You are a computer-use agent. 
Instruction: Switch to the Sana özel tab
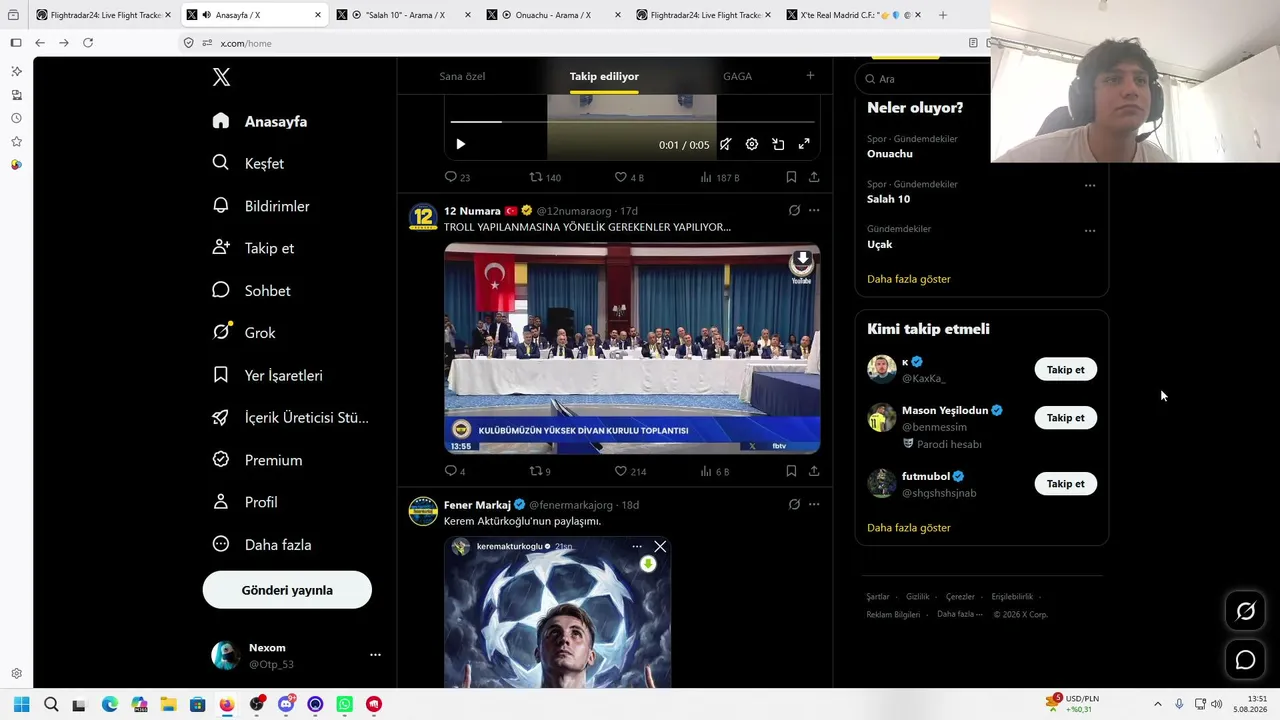click(x=462, y=76)
